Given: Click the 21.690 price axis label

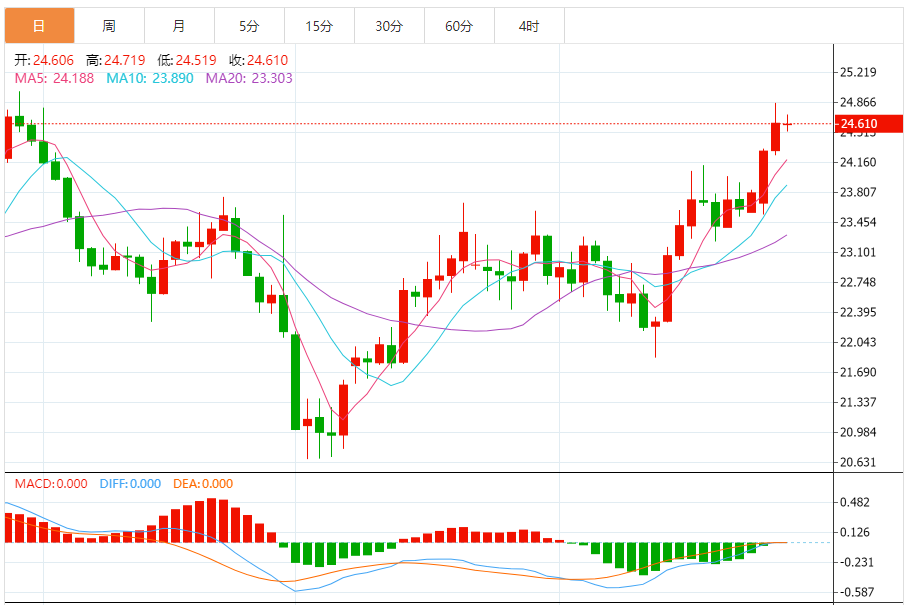Looking at the screenshot, I should point(858,372).
